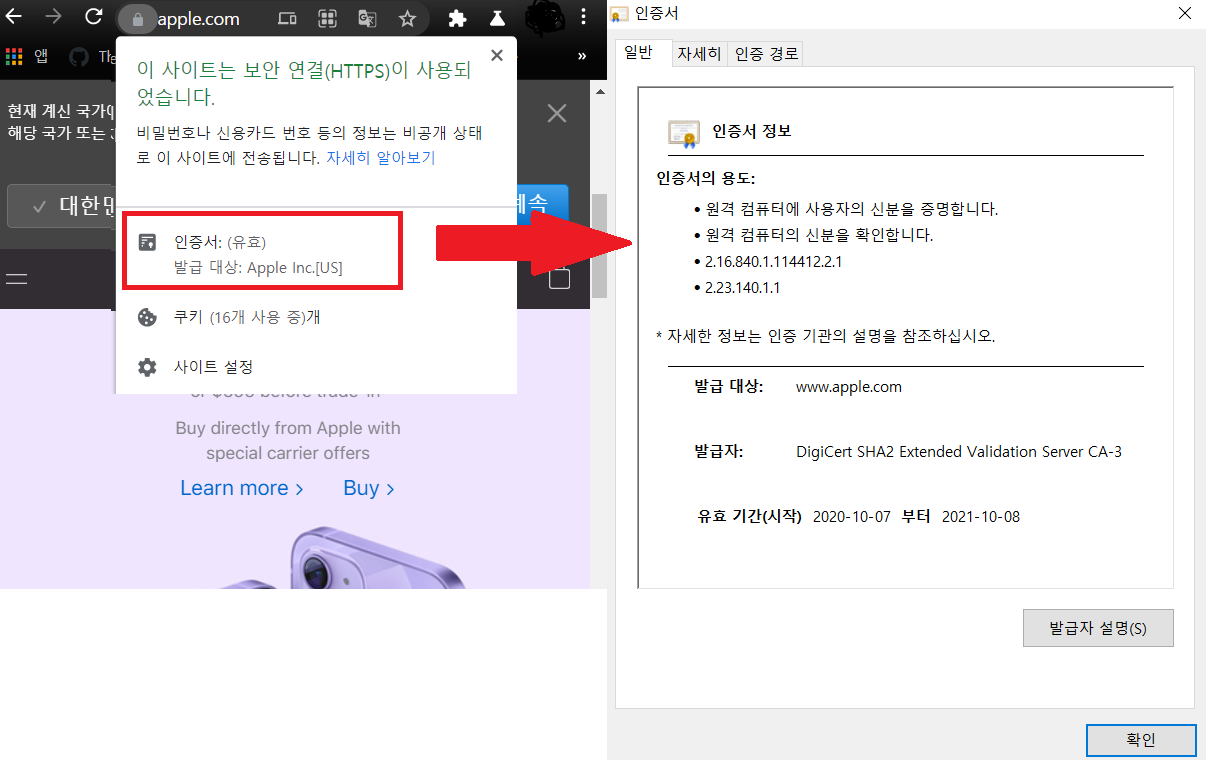The width and height of the screenshot is (1206, 760).
Task: Click the 2020-10-07 start date
Action: tap(852, 517)
